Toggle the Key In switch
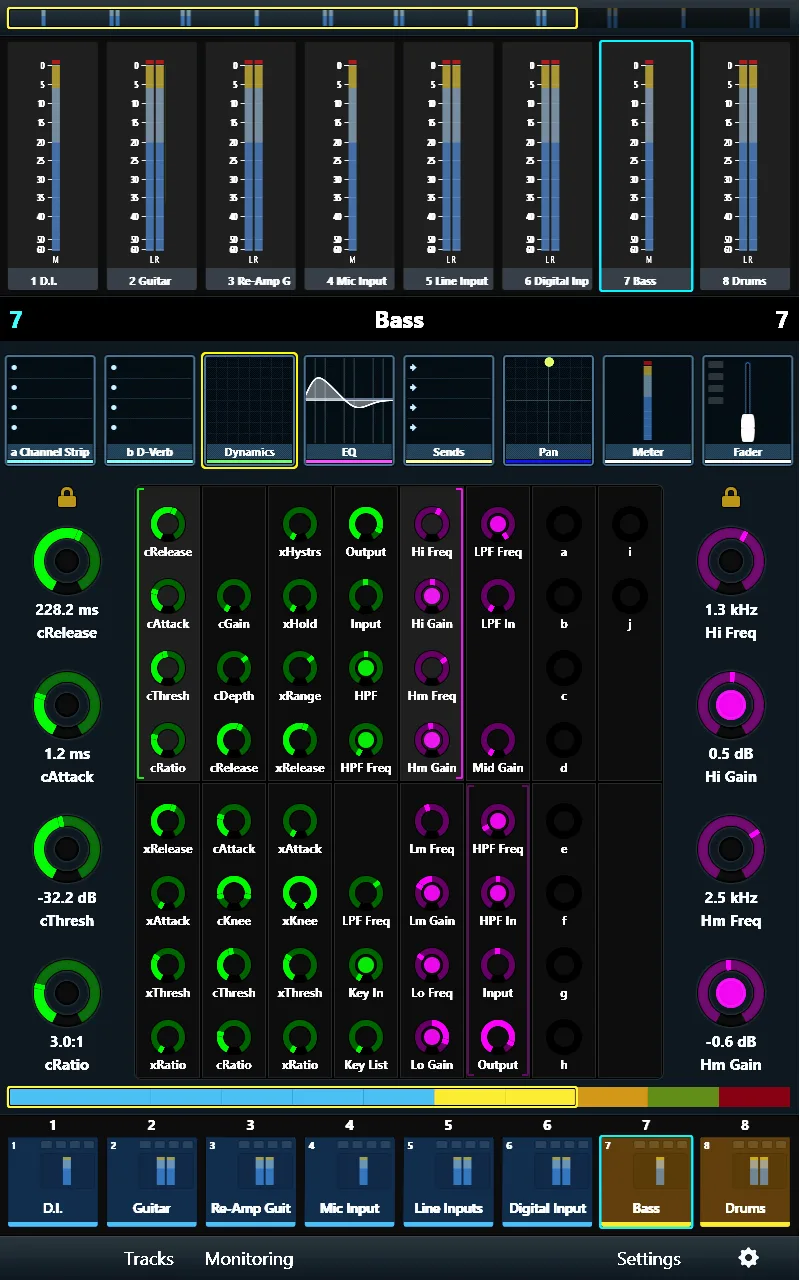Image resolution: width=800 pixels, height=1280 pixels. coord(366,965)
